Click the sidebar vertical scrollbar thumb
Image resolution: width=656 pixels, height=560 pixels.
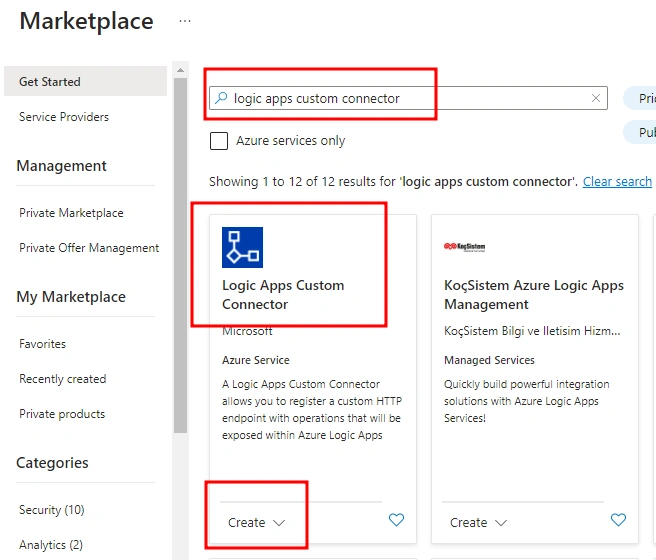[x=180, y=255]
